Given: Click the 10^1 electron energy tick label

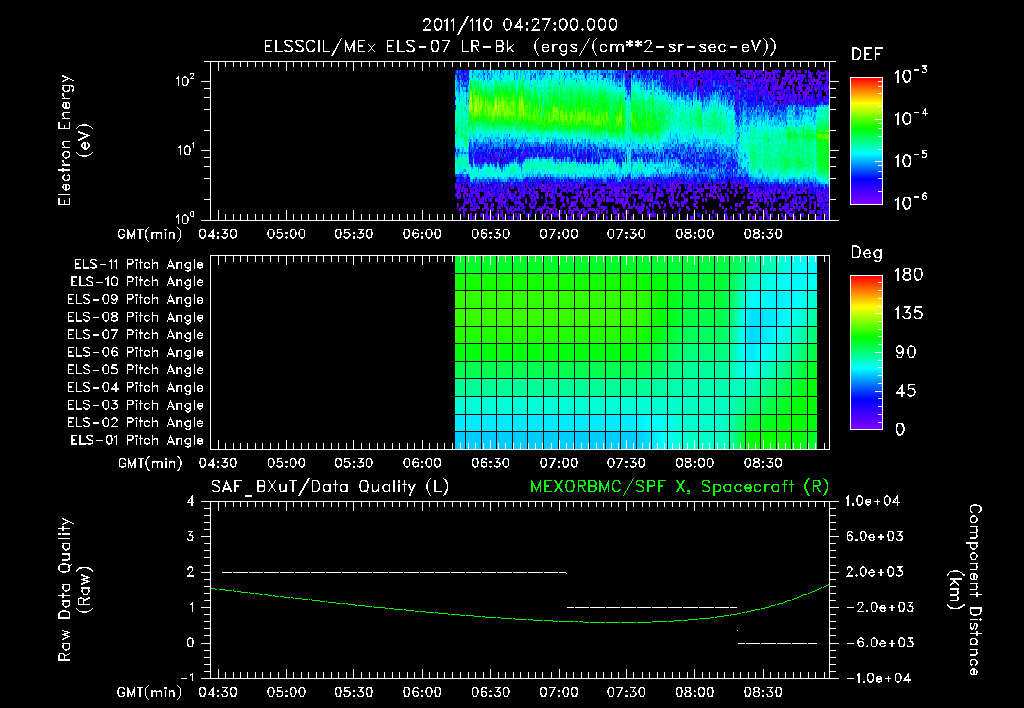Looking at the screenshot, I should [184, 150].
